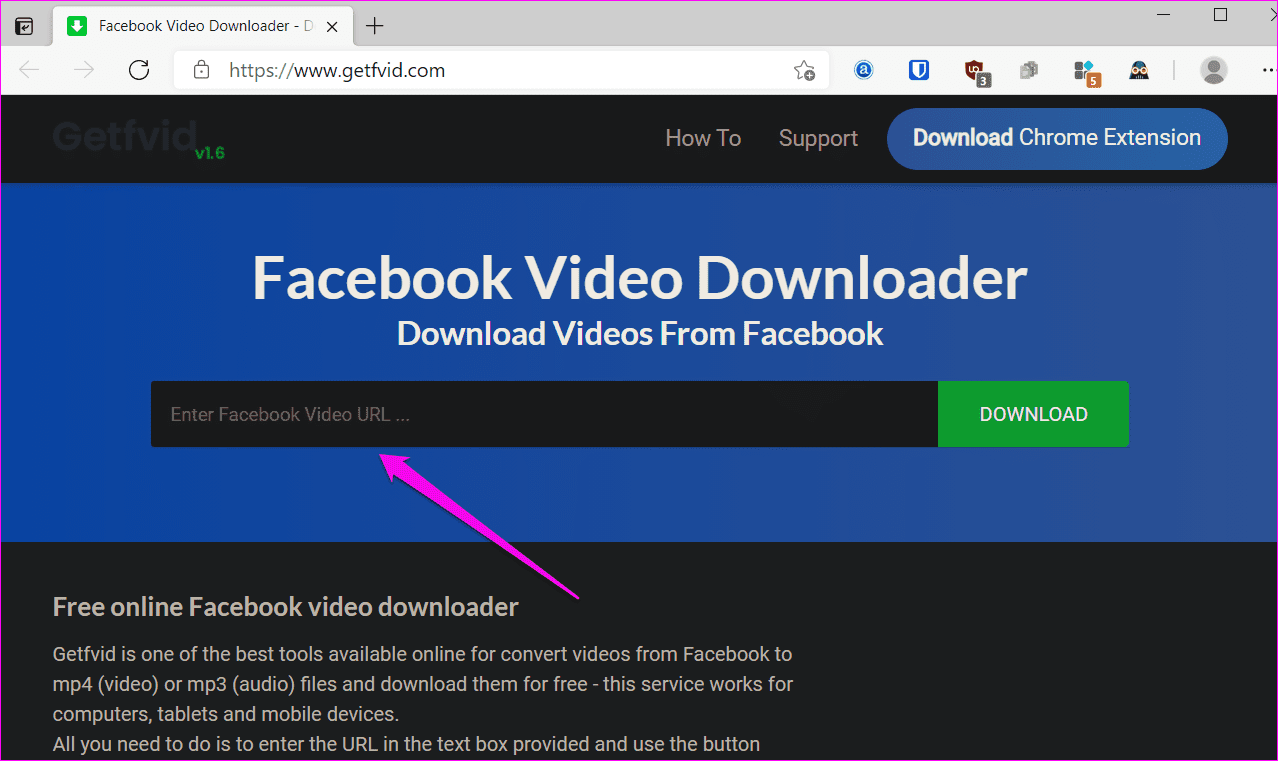The width and height of the screenshot is (1278, 761).
Task: Add this page to favorites
Action: pyautogui.click(x=804, y=70)
